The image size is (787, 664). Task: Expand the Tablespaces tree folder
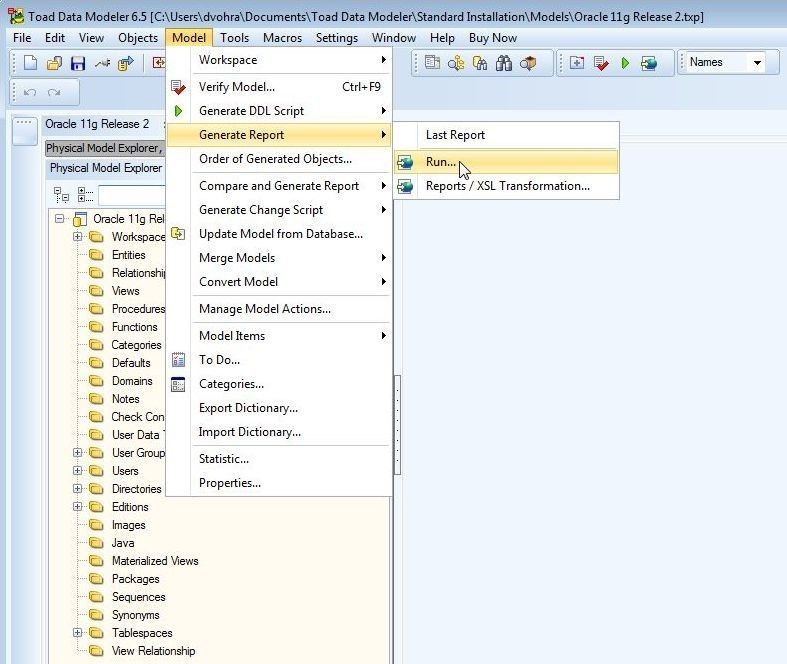tap(77, 633)
